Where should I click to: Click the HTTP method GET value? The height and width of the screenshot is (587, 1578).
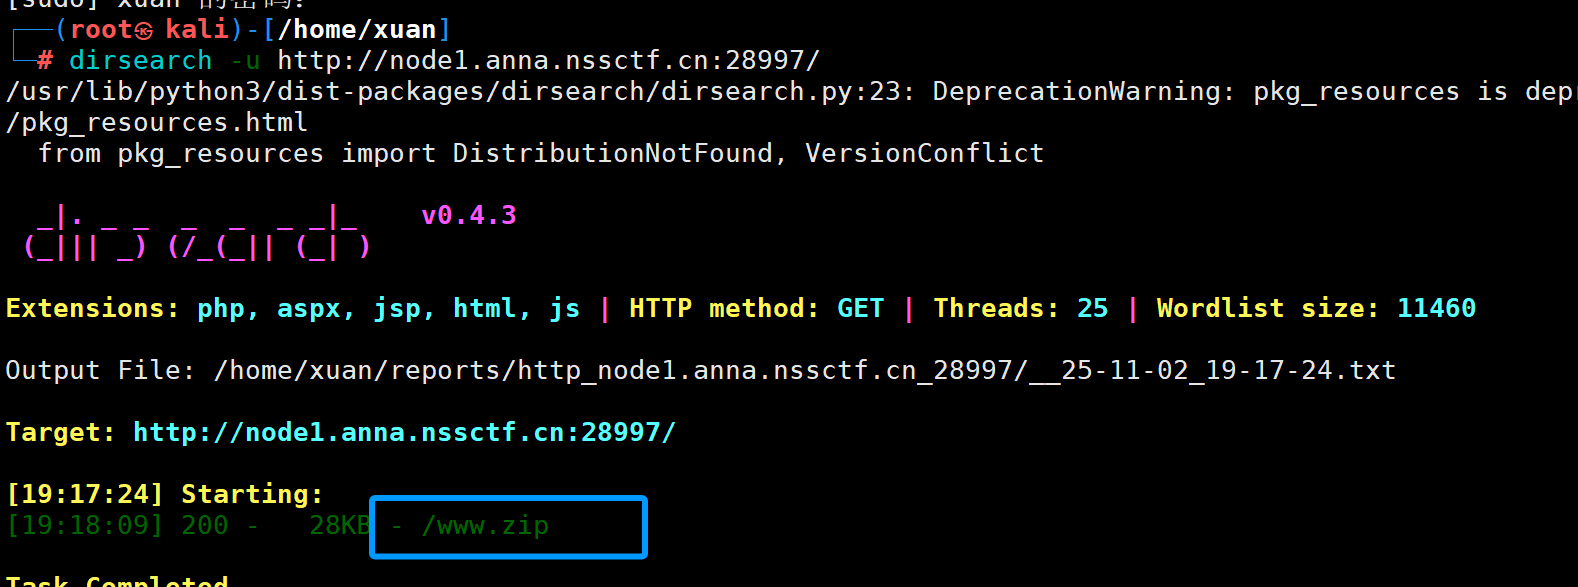point(860,308)
